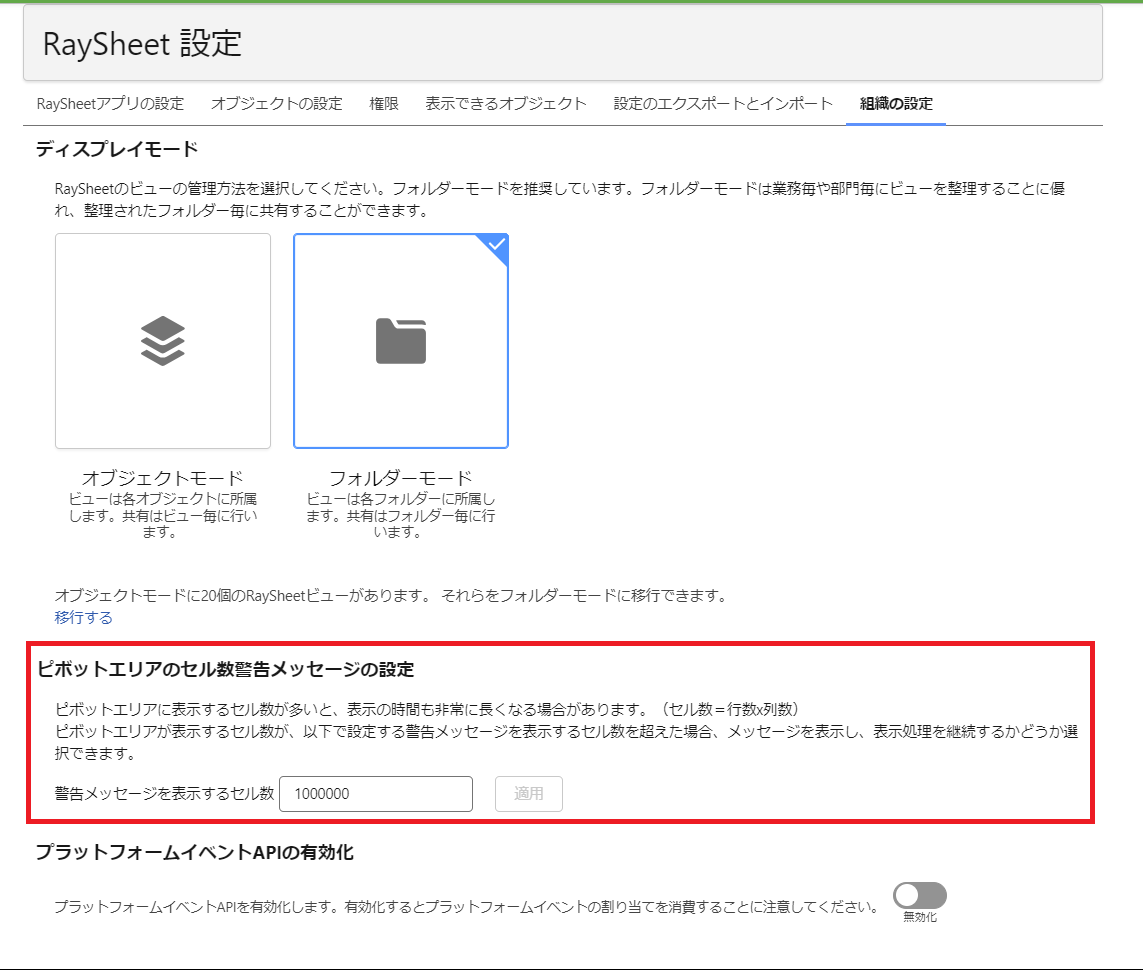Click the folder icon for folder mode
The width and height of the screenshot is (1143, 970).
(401, 341)
